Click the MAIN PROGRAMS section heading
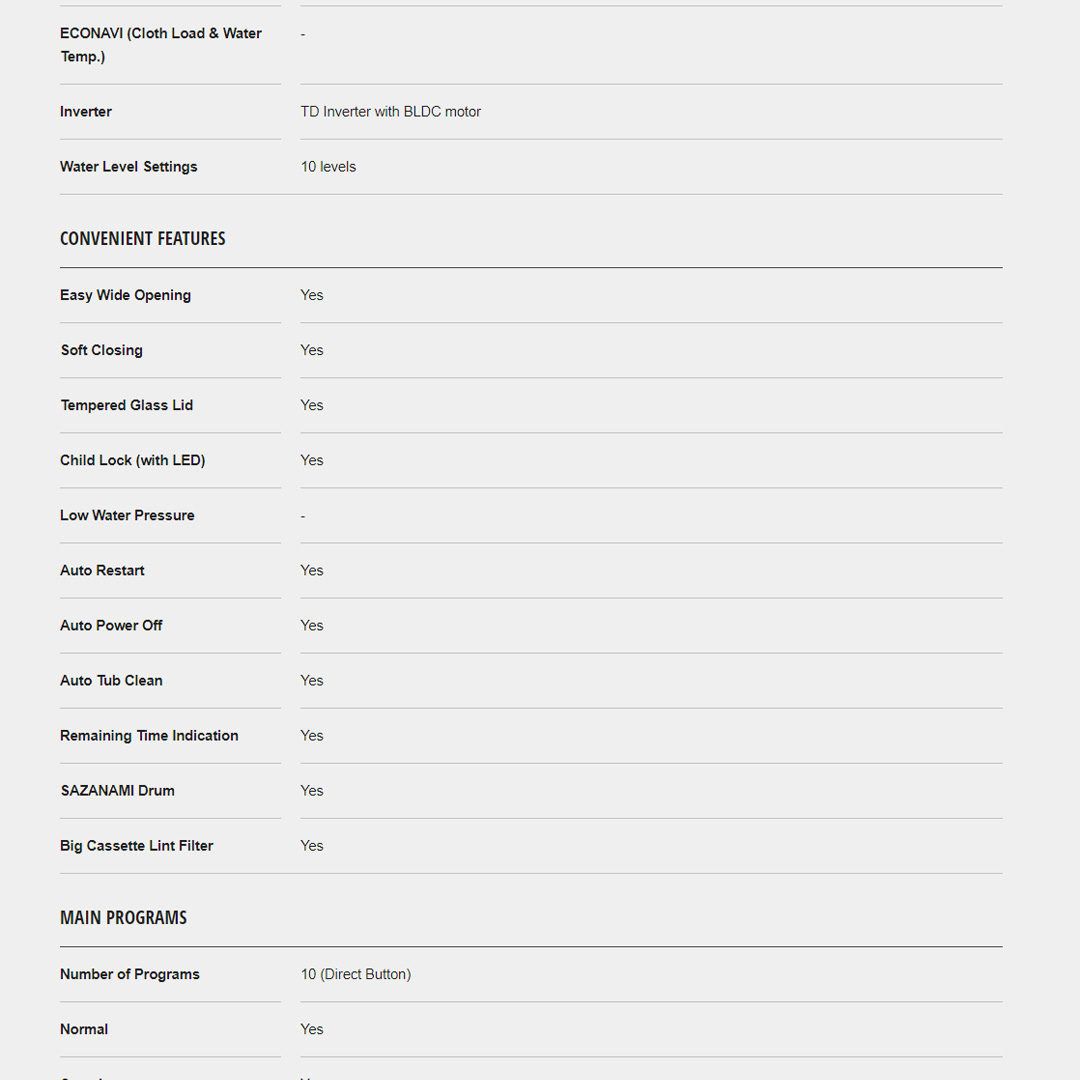This screenshot has width=1080, height=1080. pyautogui.click(x=123, y=917)
